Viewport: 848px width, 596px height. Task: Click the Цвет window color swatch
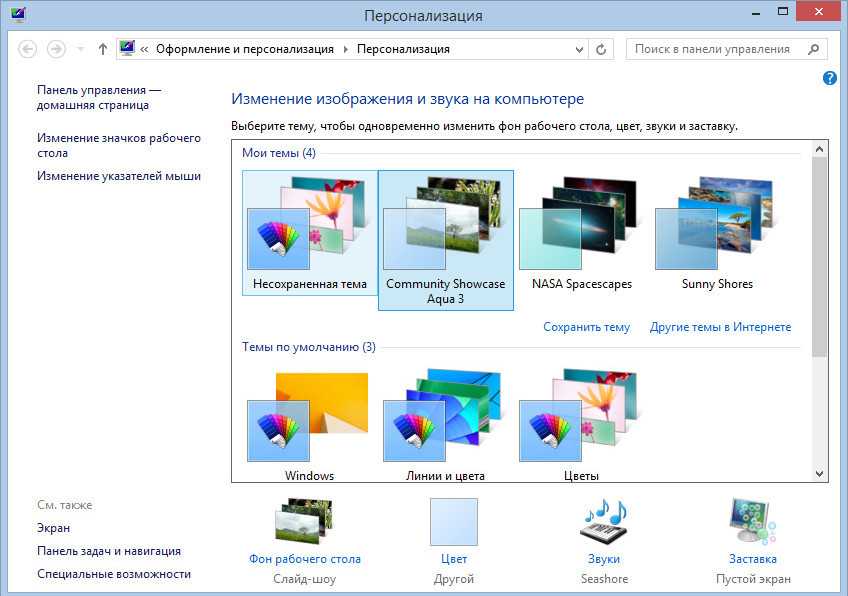pyautogui.click(x=454, y=522)
